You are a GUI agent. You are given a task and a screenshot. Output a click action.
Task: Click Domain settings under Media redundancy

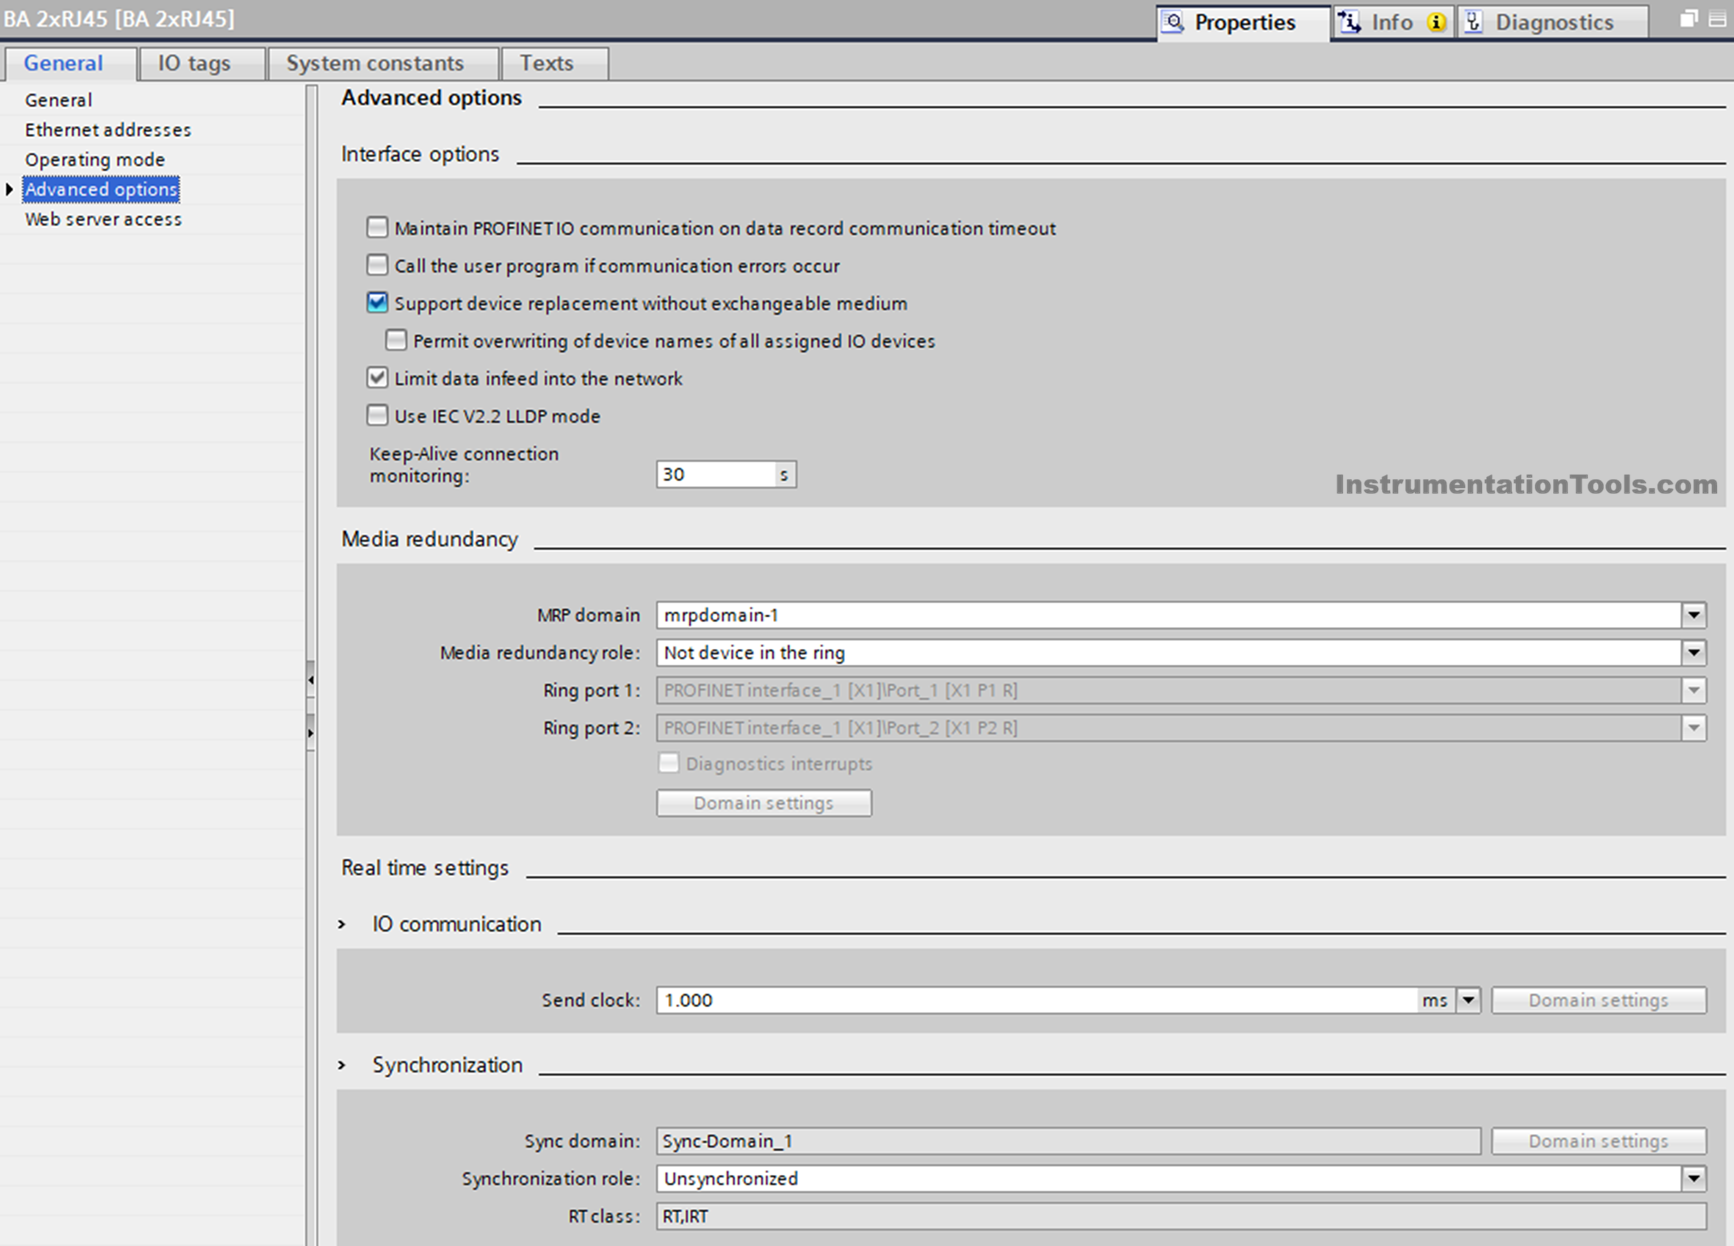[764, 803]
